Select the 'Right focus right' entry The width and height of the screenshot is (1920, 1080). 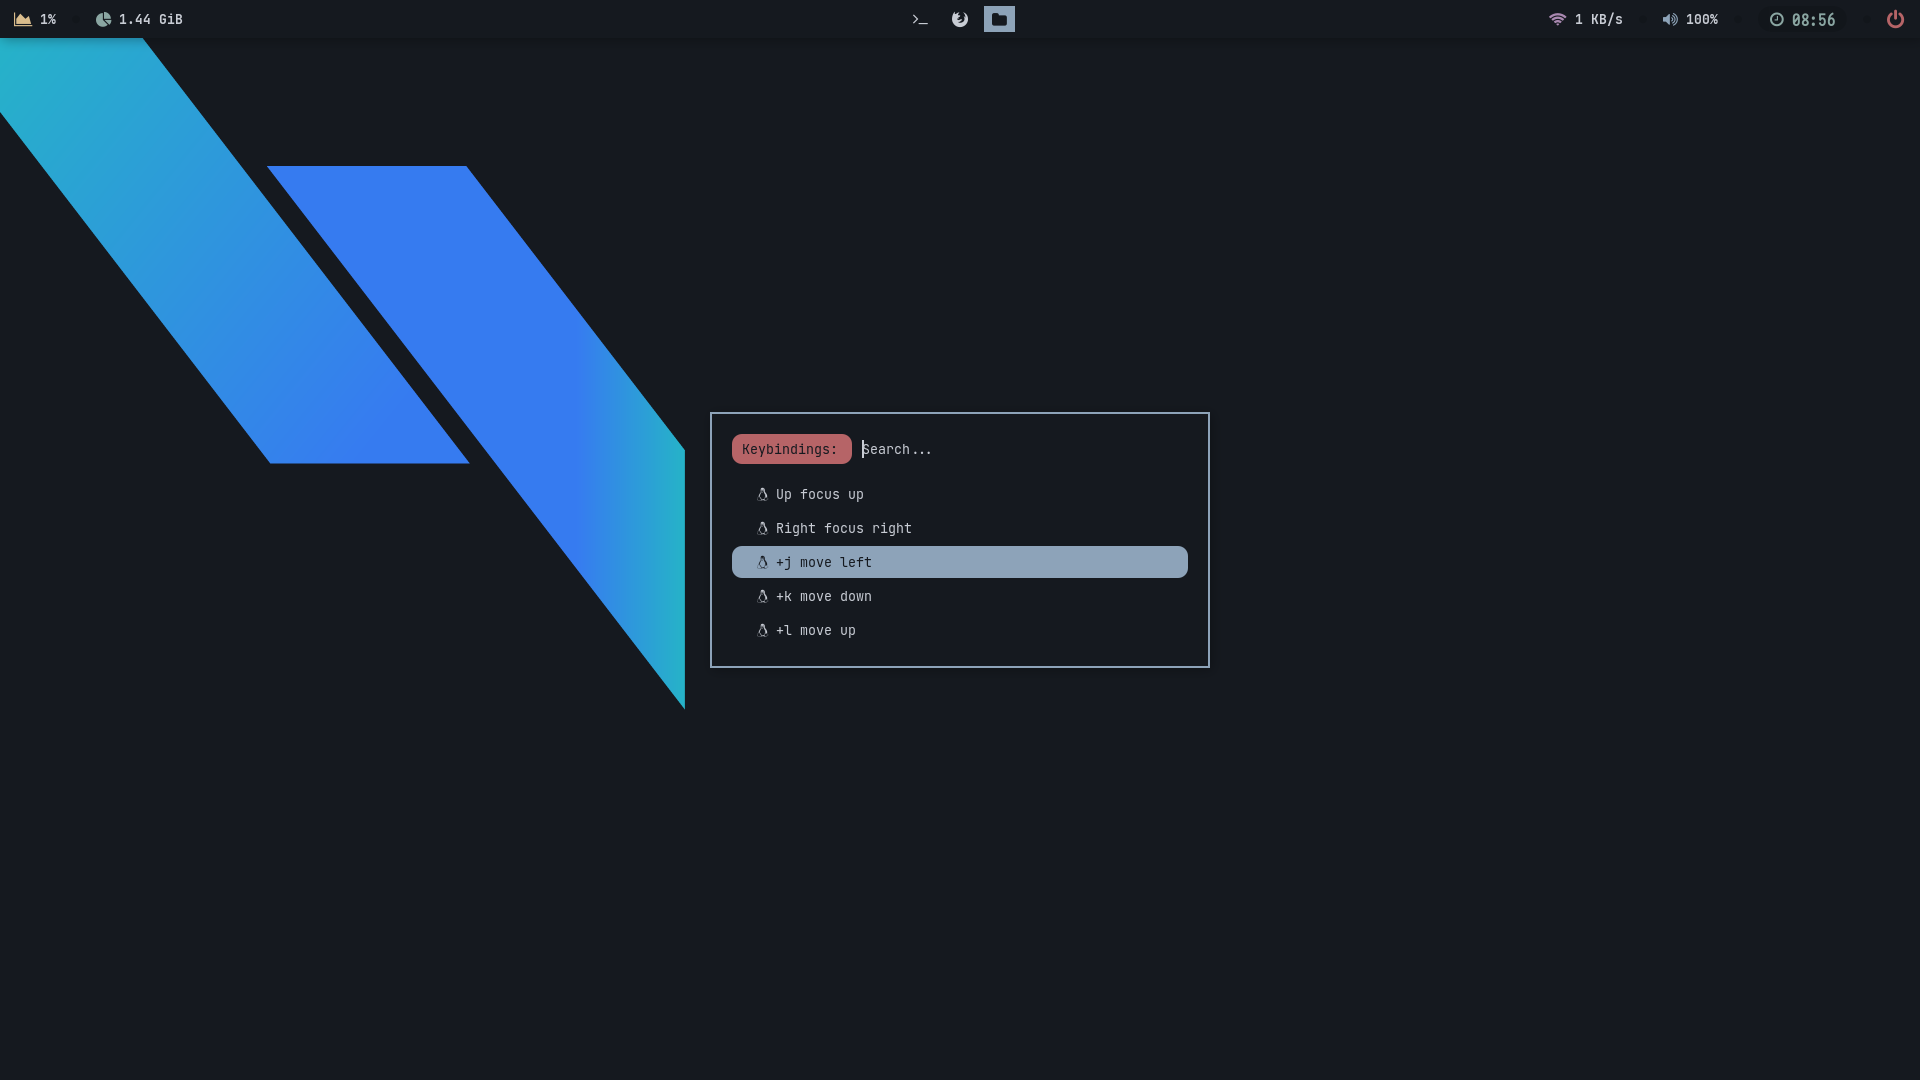click(960, 528)
